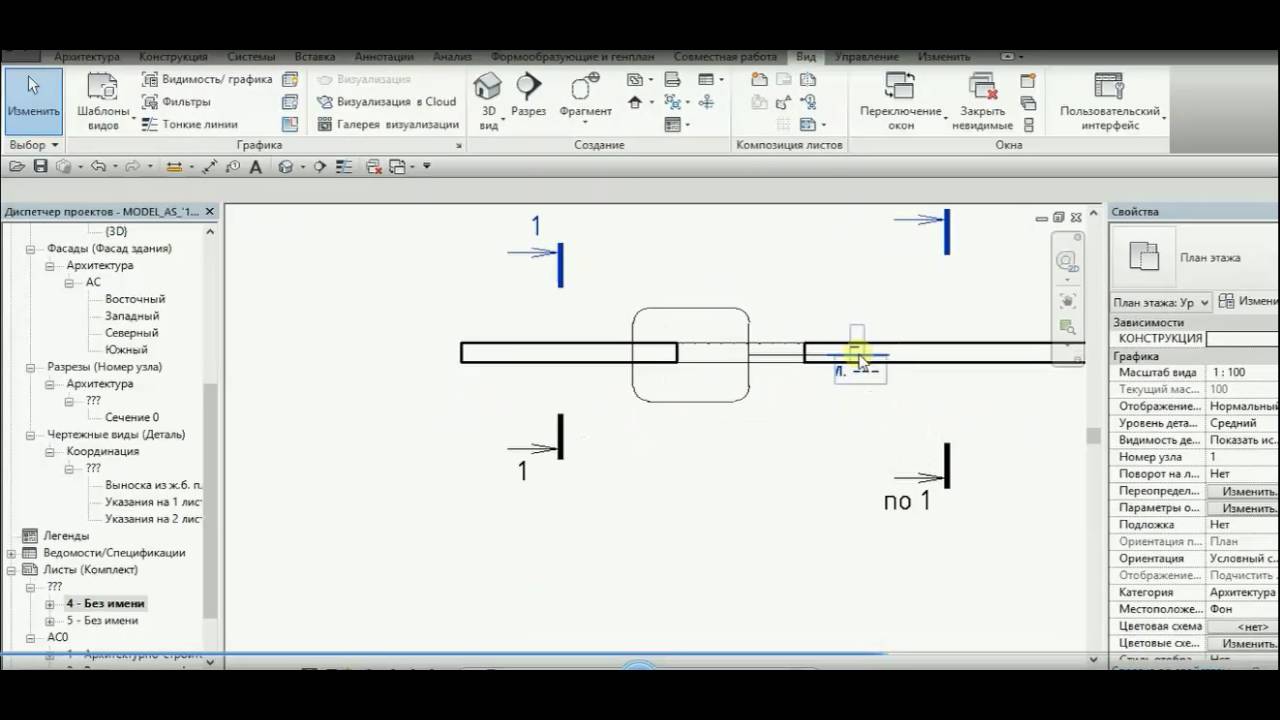Click the Цветовая схема <нет> value
Viewport: 1280px width, 720px height.
pyautogui.click(x=1243, y=626)
